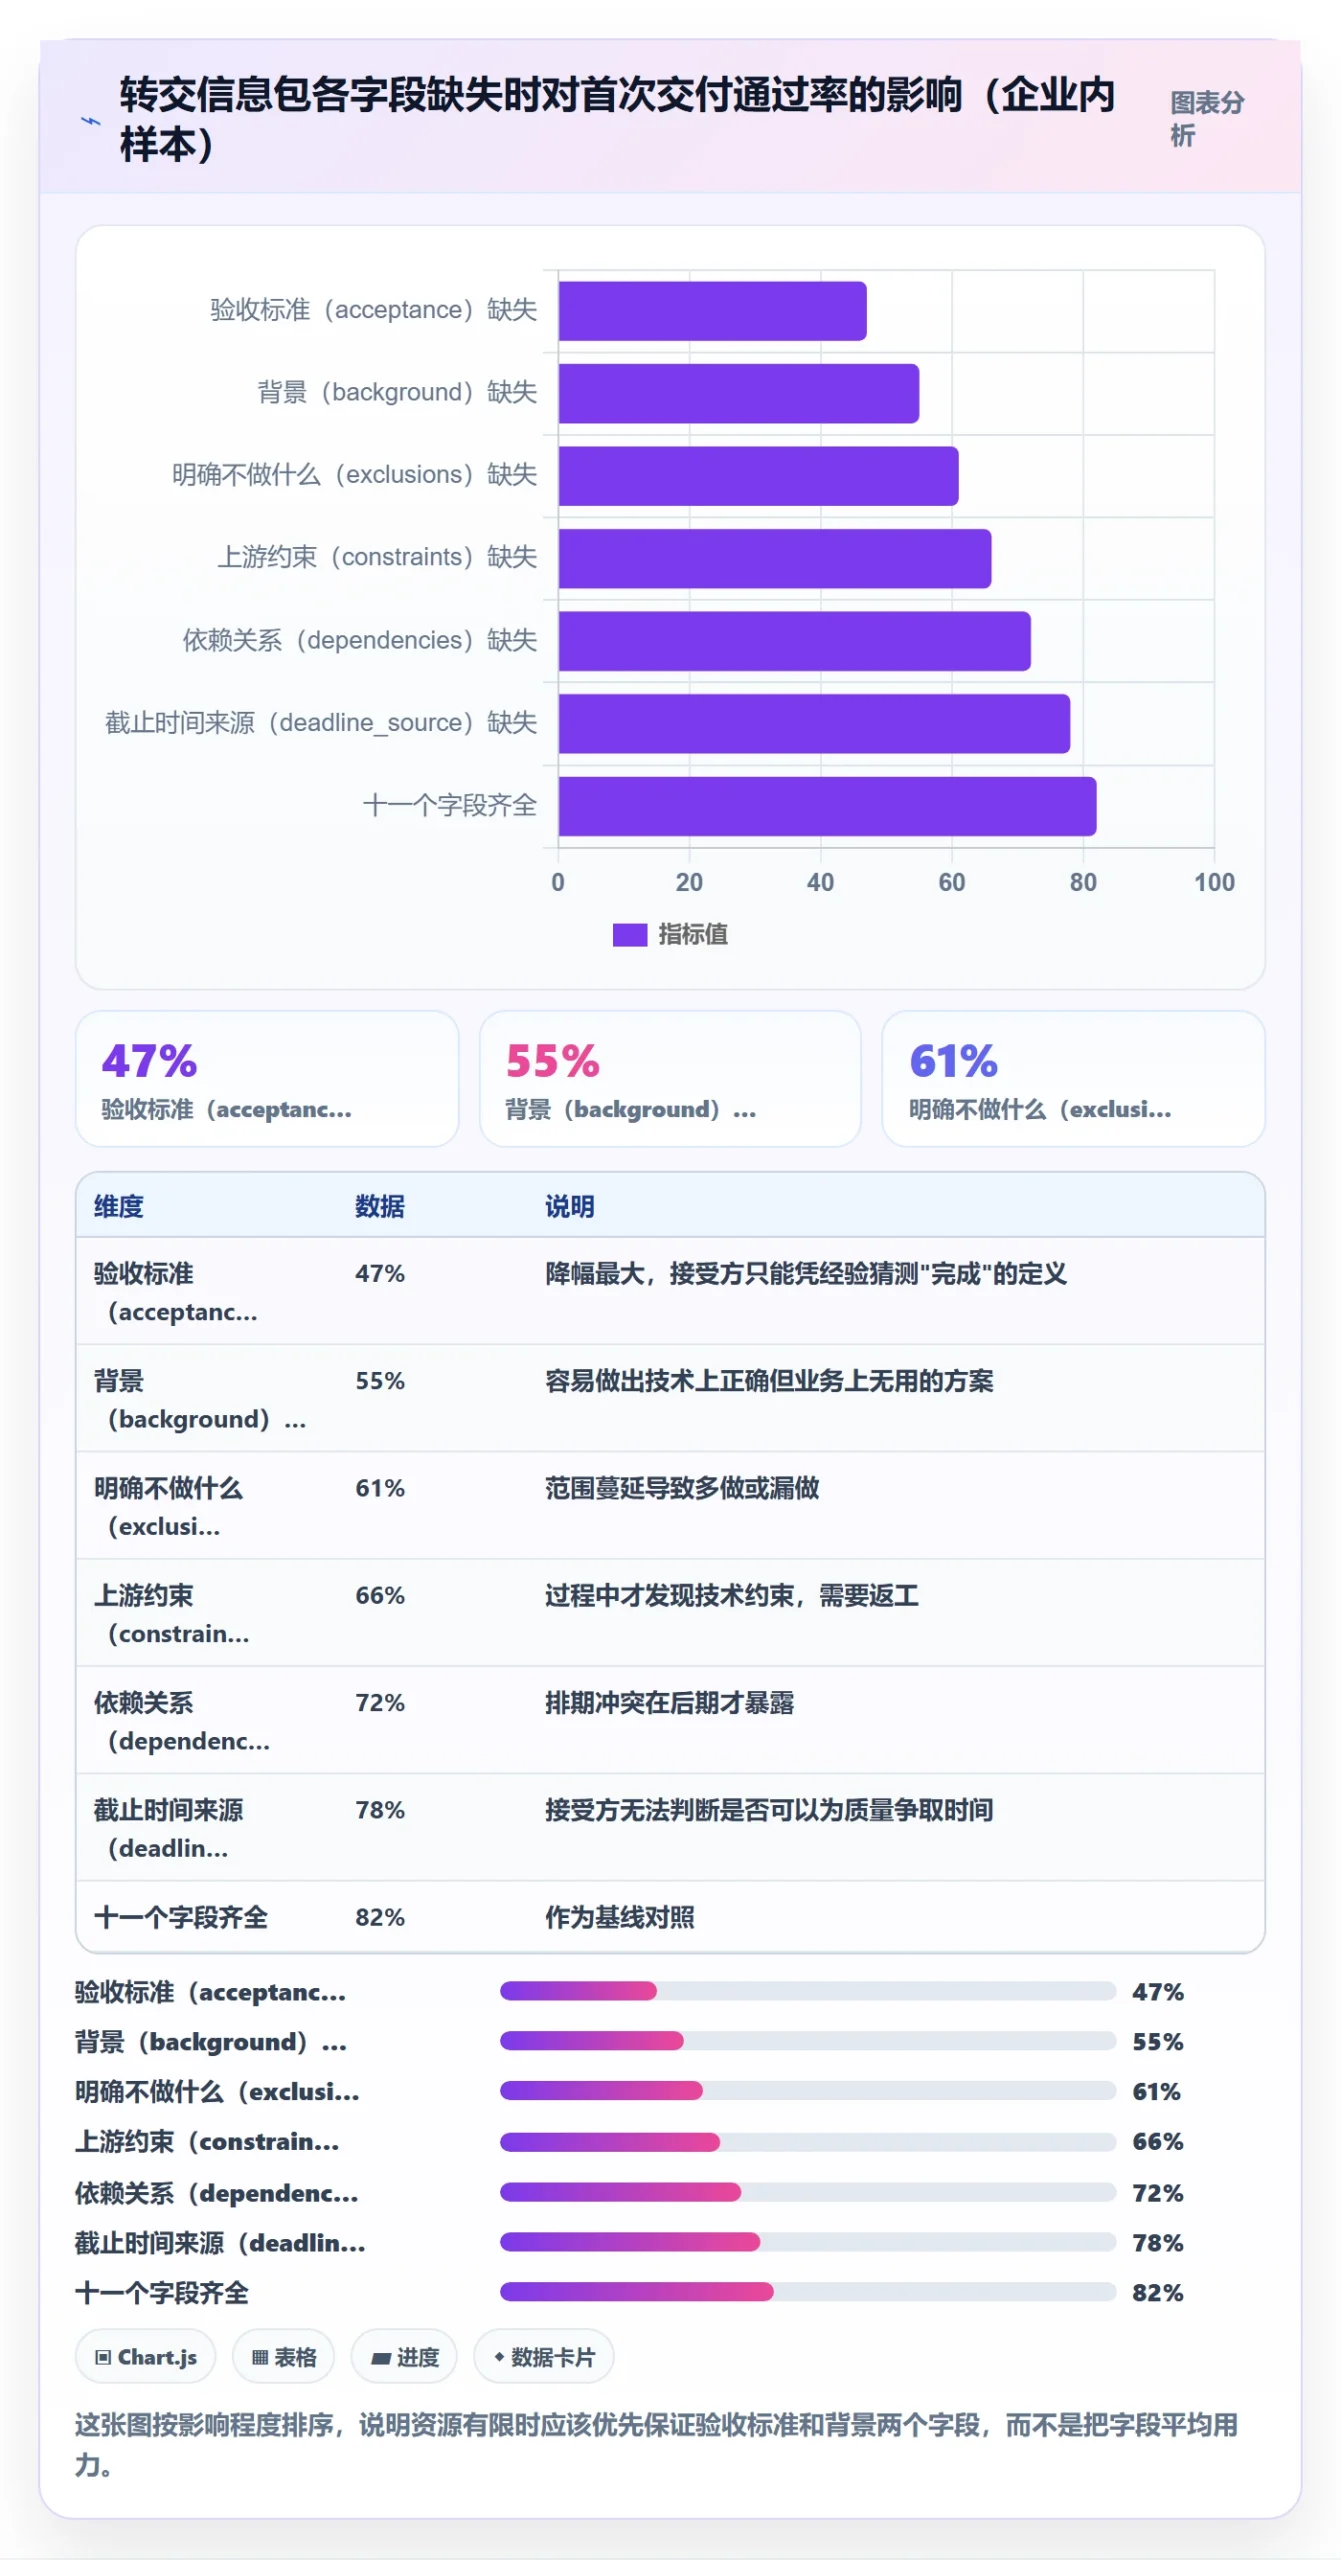1341x2560 pixels.
Task: Click the 截止时间来源 progress bar at 78%
Action: click(x=808, y=2242)
